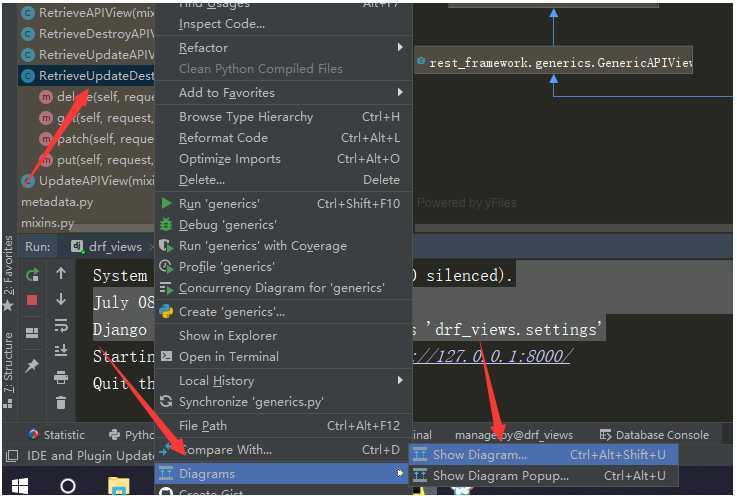Click the down arrow in Run toolbar
737x496 pixels.
(61, 299)
